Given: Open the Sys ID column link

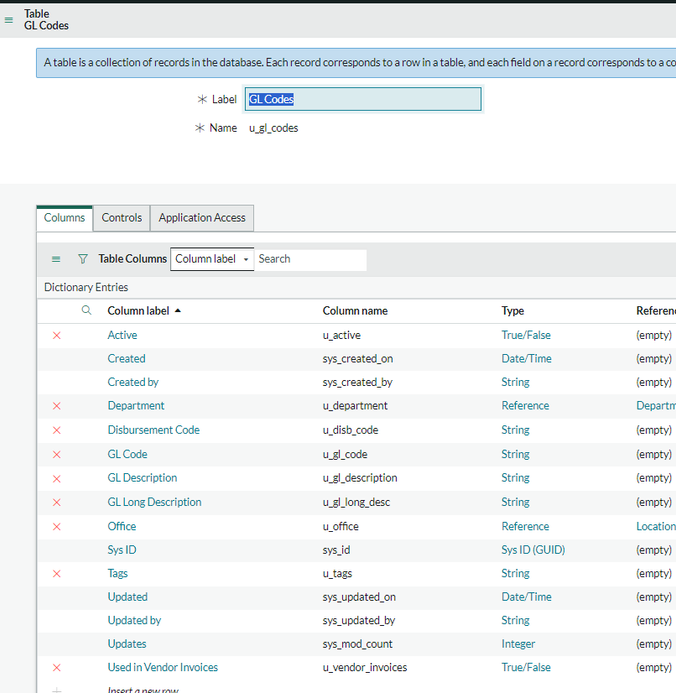Looking at the screenshot, I should click(122, 550).
